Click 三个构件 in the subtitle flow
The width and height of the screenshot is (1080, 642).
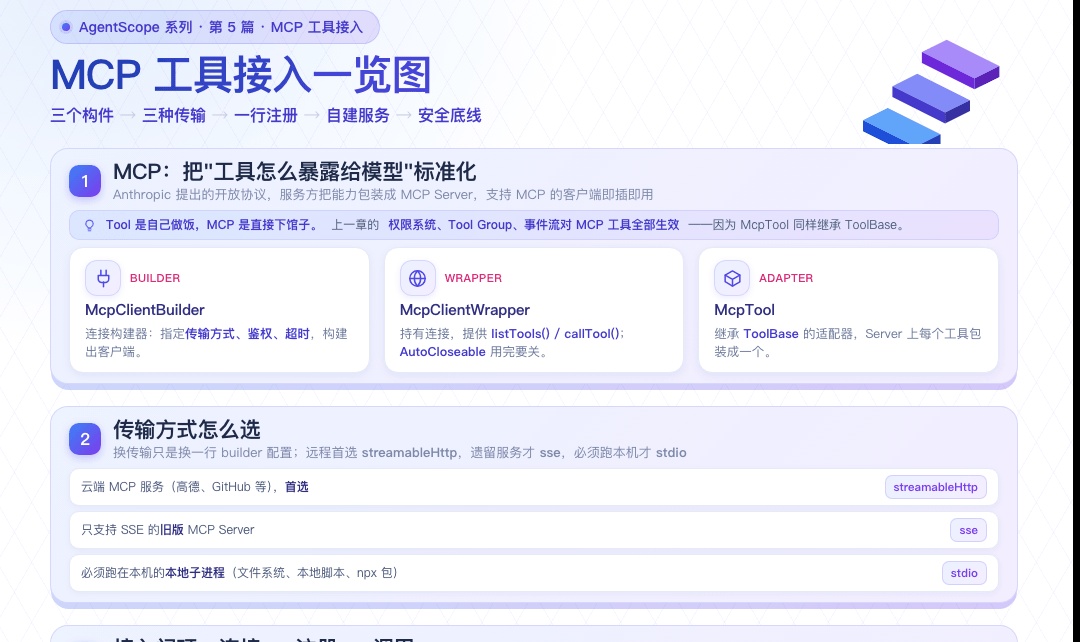tap(82, 116)
